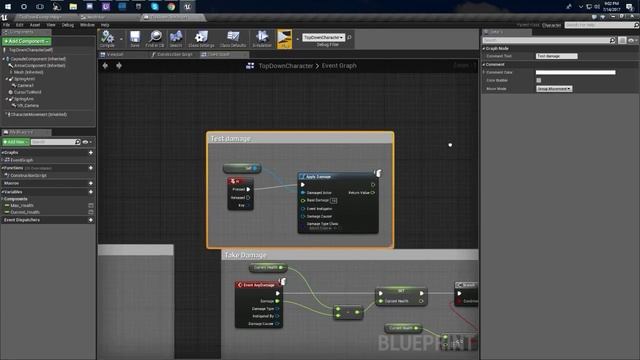Select TopDownCharacter(self) in the Components panel
The height and width of the screenshot is (360, 640).
pos(31,50)
